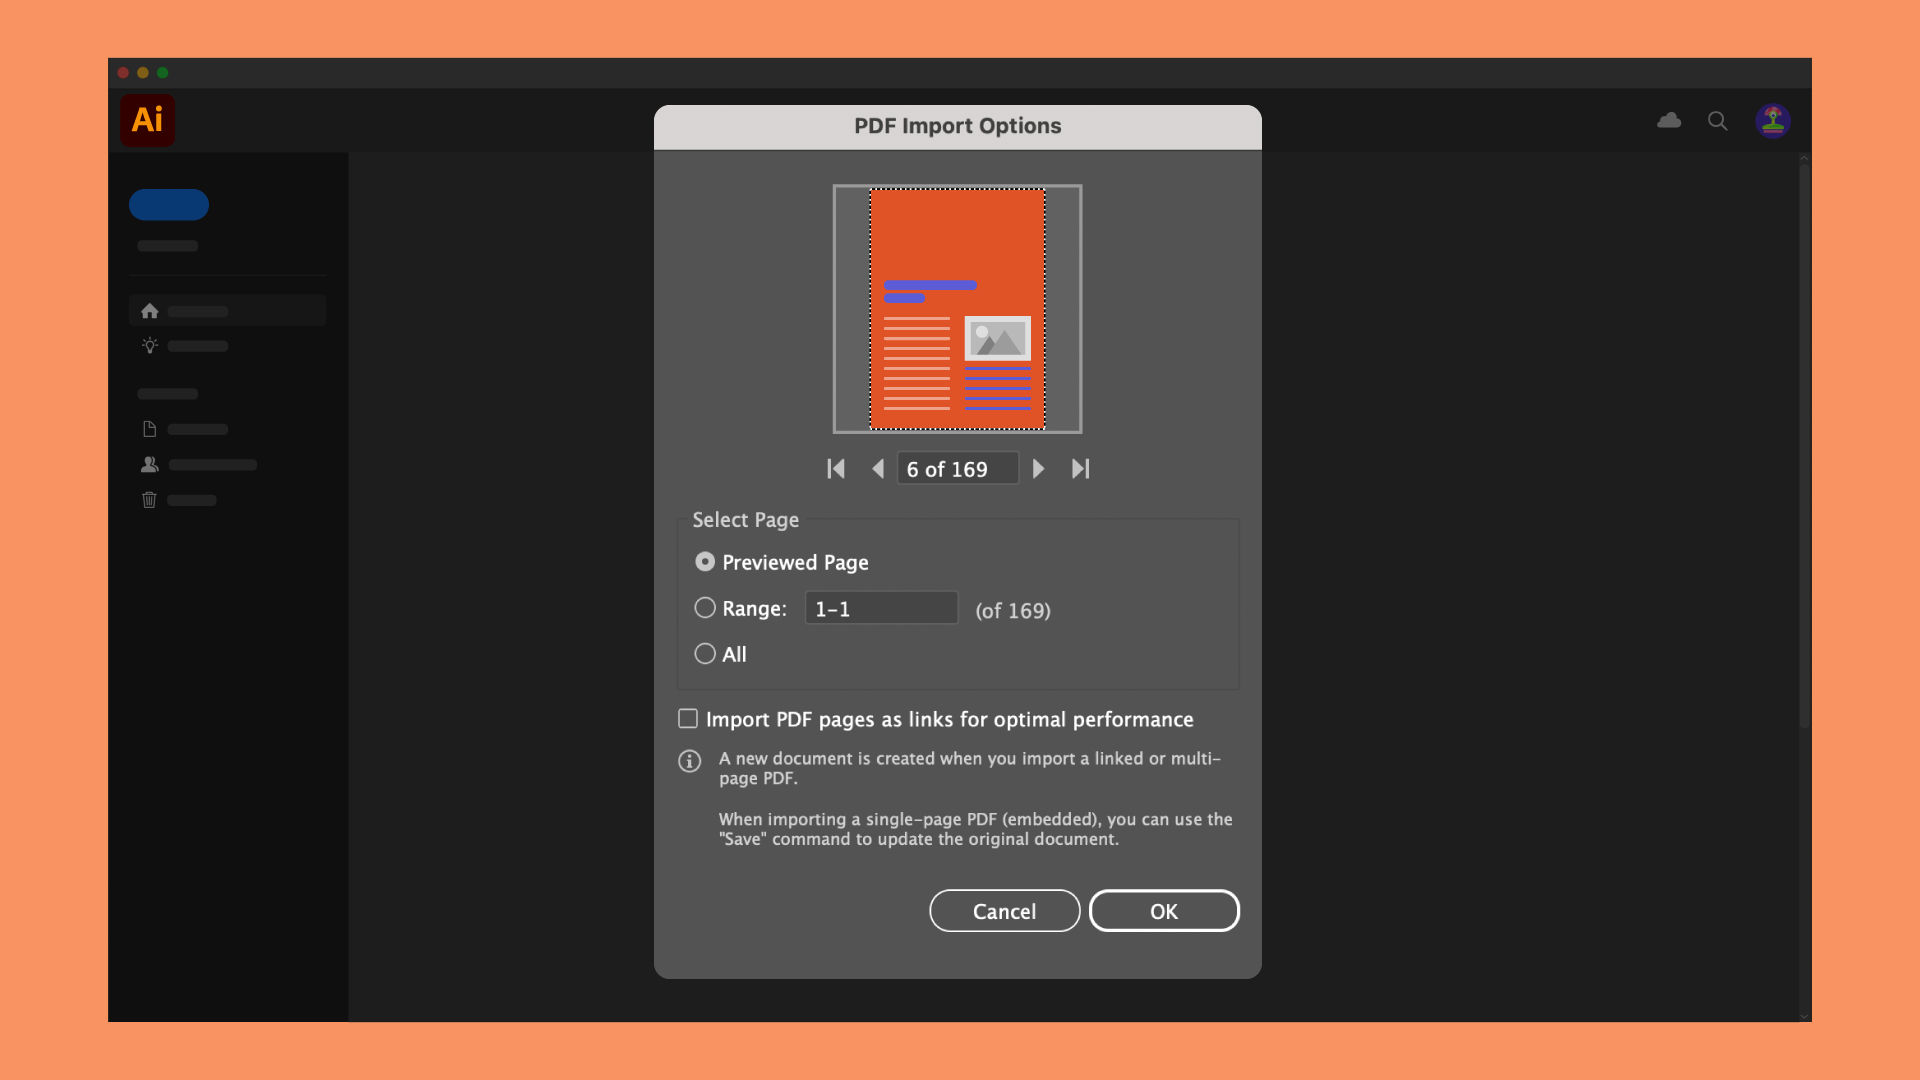1920x1080 pixels.
Task: Click the next page navigation icon
Action: point(1038,468)
